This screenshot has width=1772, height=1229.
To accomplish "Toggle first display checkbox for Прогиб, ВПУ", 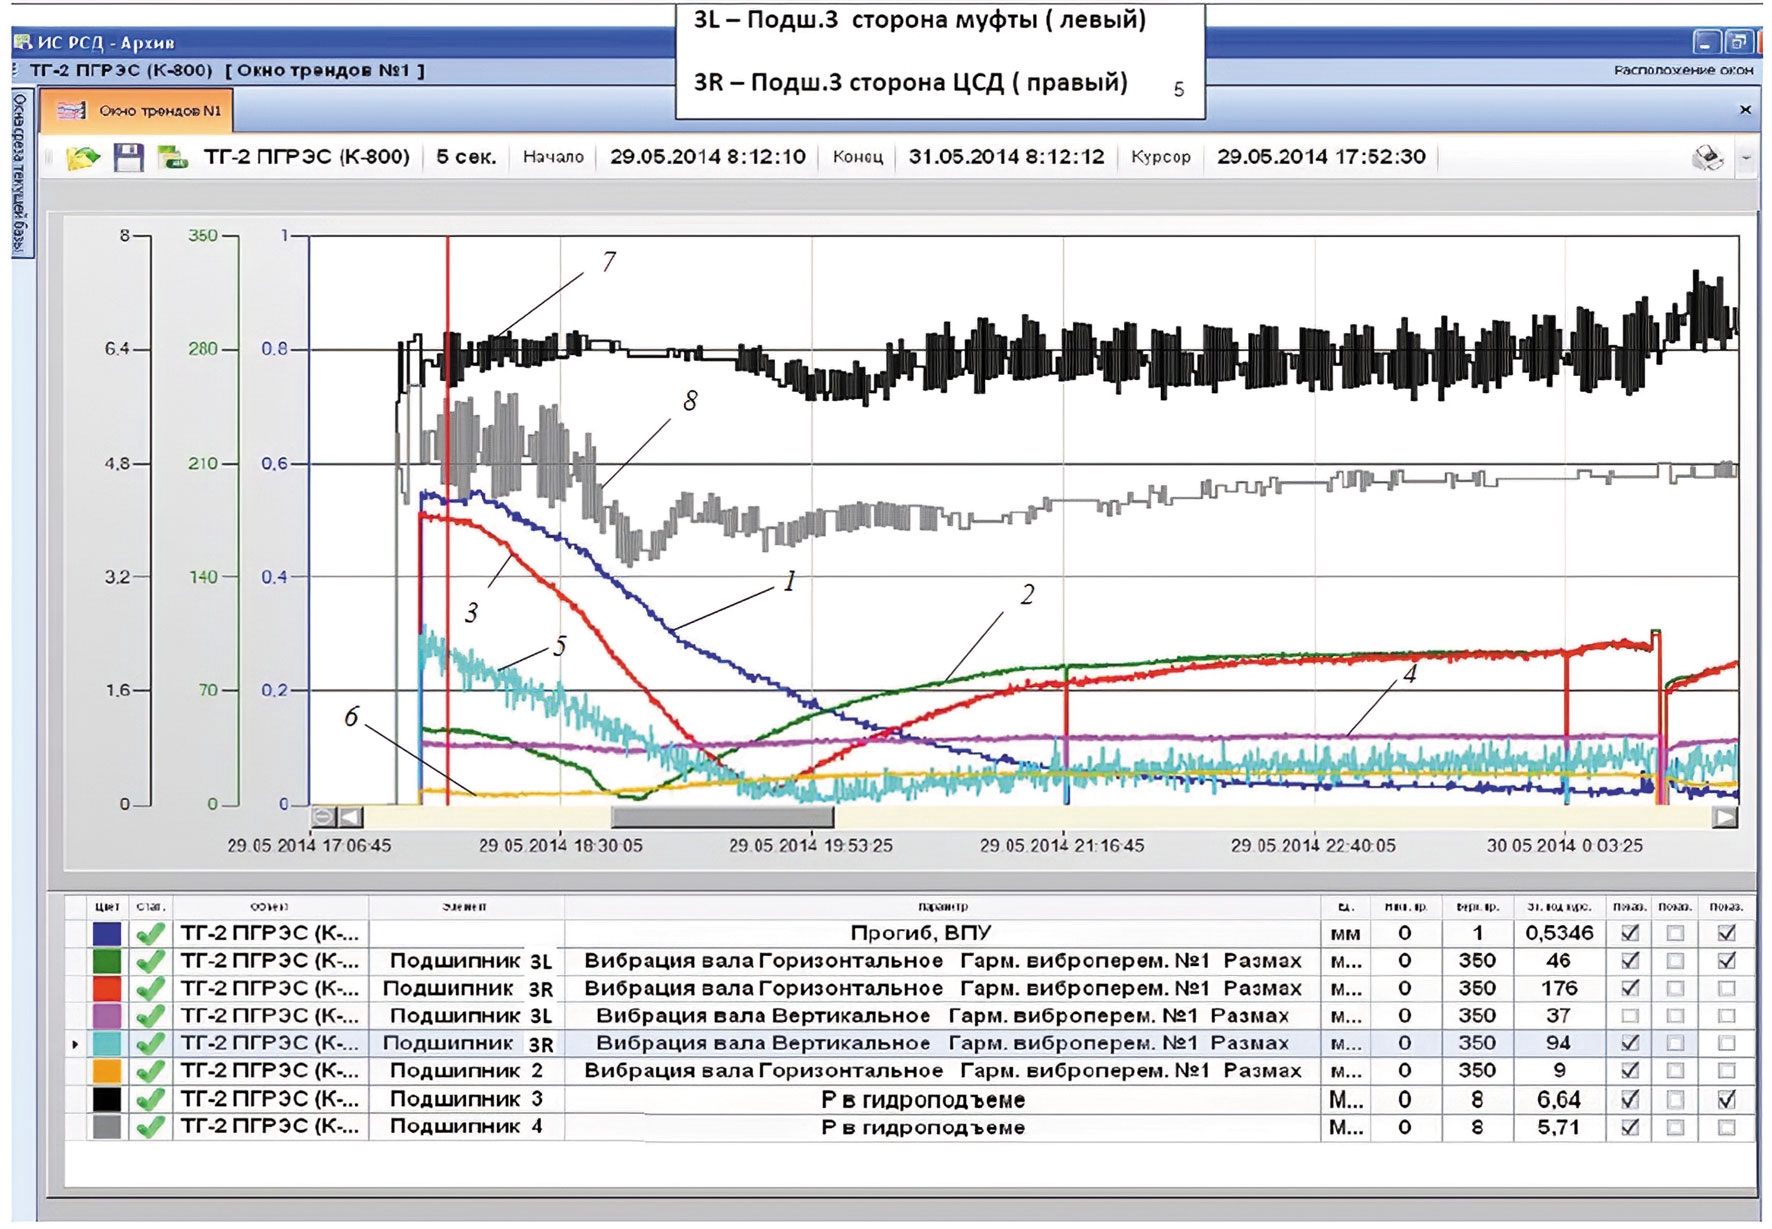I will [x=1630, y=933].
